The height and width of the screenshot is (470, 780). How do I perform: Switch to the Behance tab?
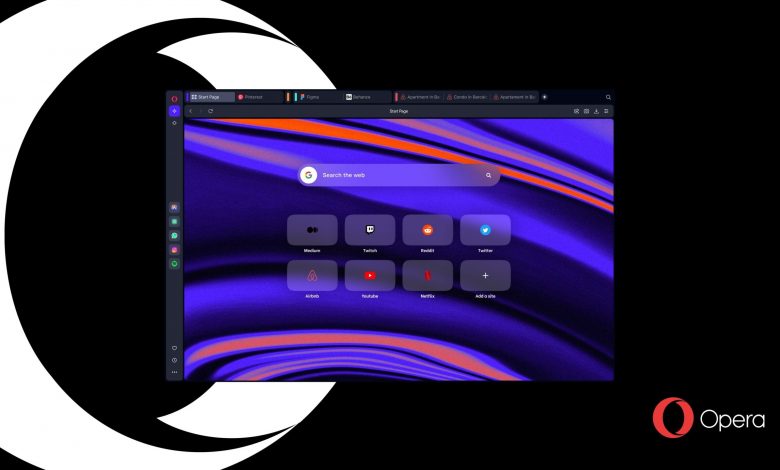[368, 97]
